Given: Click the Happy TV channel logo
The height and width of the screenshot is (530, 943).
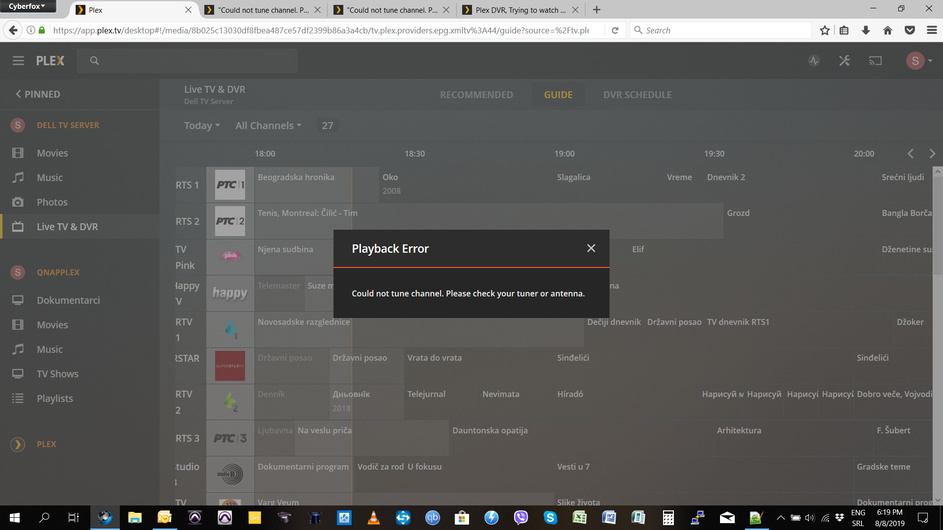Looking at the screenshot, I should click(230, 293).
